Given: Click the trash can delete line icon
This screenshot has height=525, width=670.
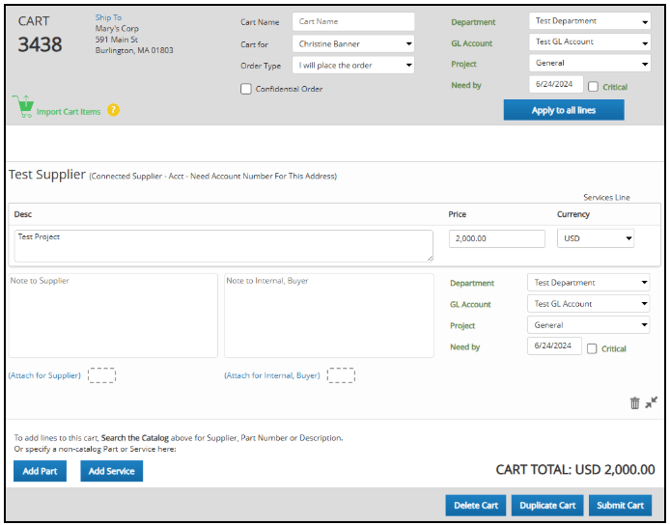Looking at the screenshot, I should coord(634,403).
